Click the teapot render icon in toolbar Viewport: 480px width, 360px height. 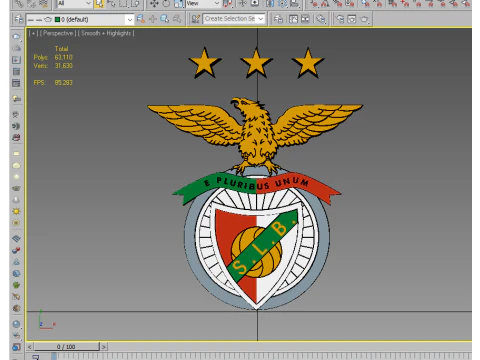pos(364,19)
